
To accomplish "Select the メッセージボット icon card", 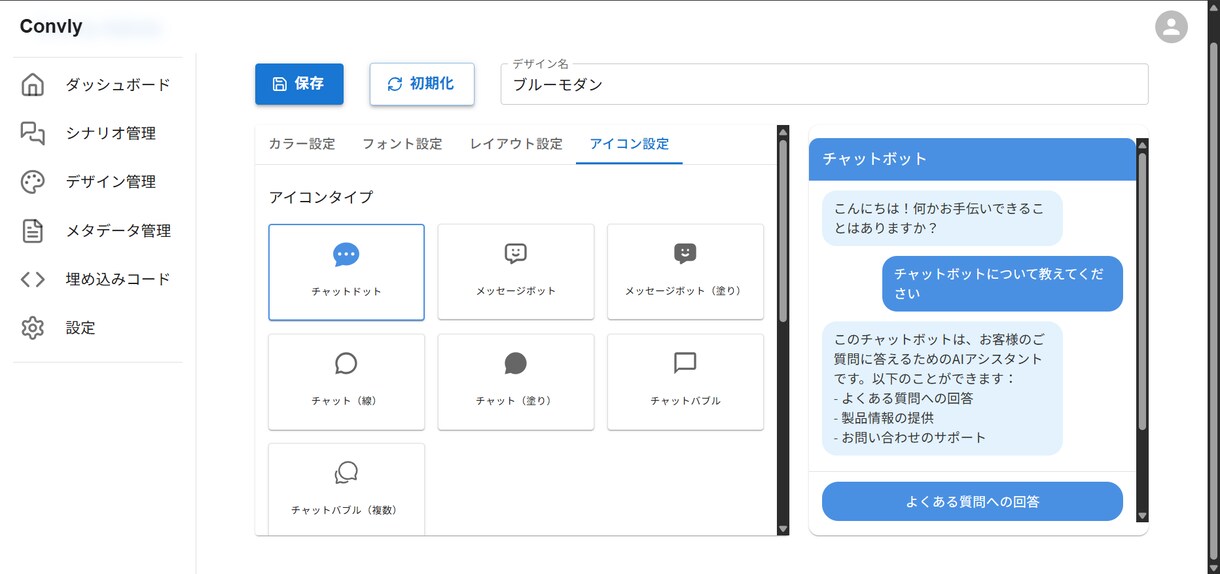I will [x=516, y=272].
